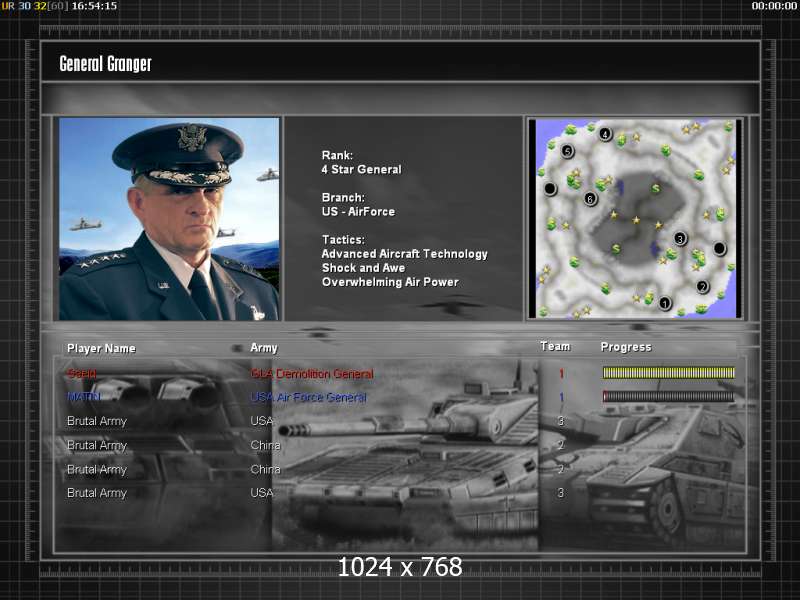
Task: Click the "Progress" column header
Action: 626,347
